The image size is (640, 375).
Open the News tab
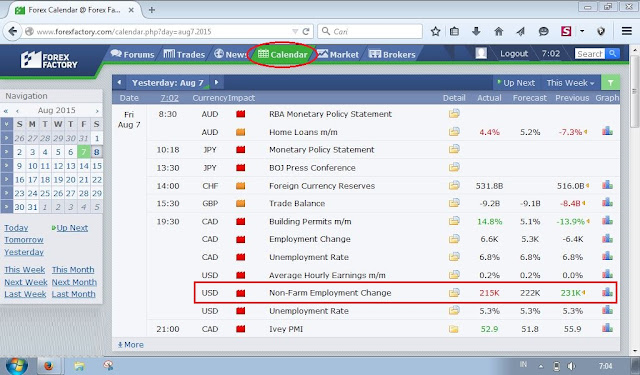tap(231, 54)
